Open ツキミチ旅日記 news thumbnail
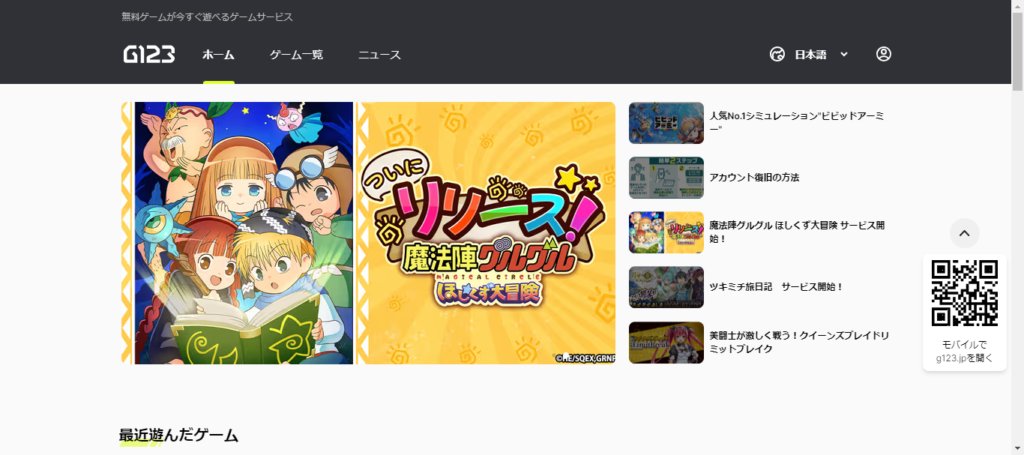 click(666, 287)
